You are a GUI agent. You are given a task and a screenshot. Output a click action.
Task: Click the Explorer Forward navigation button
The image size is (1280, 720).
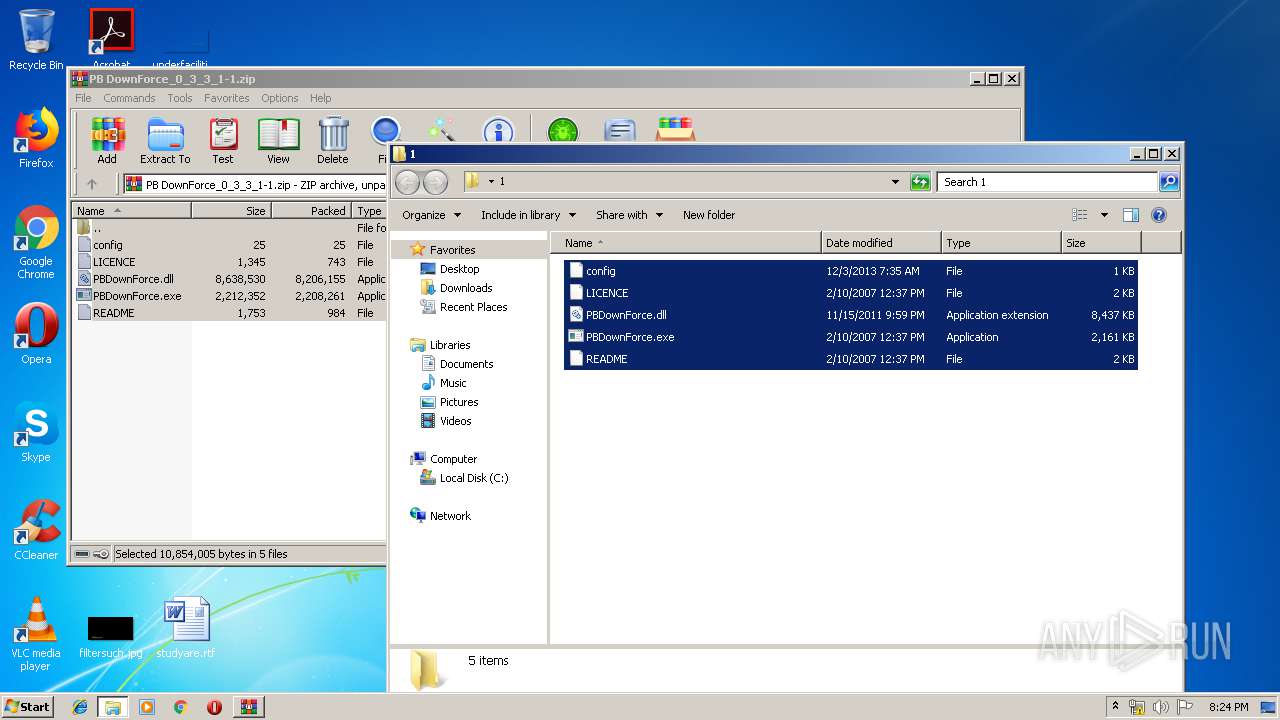pyautogui.click(x=436, y=182)
